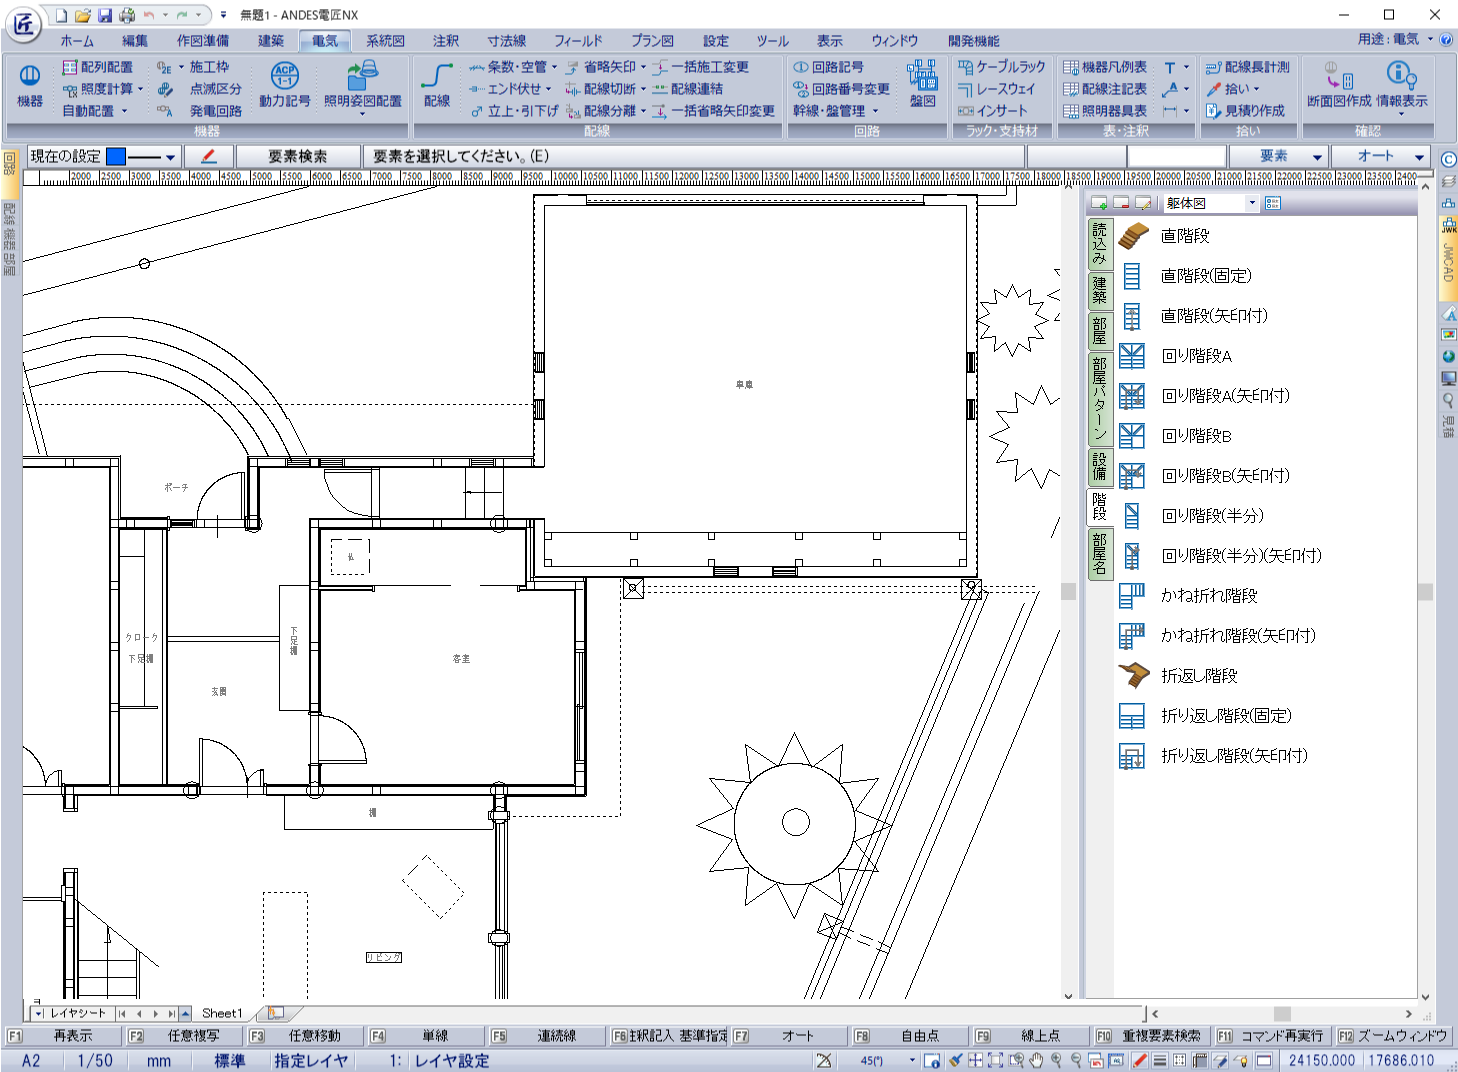Click the 要素を選択してください command field
This screenshot has height=1072, width=1458.
coord(692,156)
